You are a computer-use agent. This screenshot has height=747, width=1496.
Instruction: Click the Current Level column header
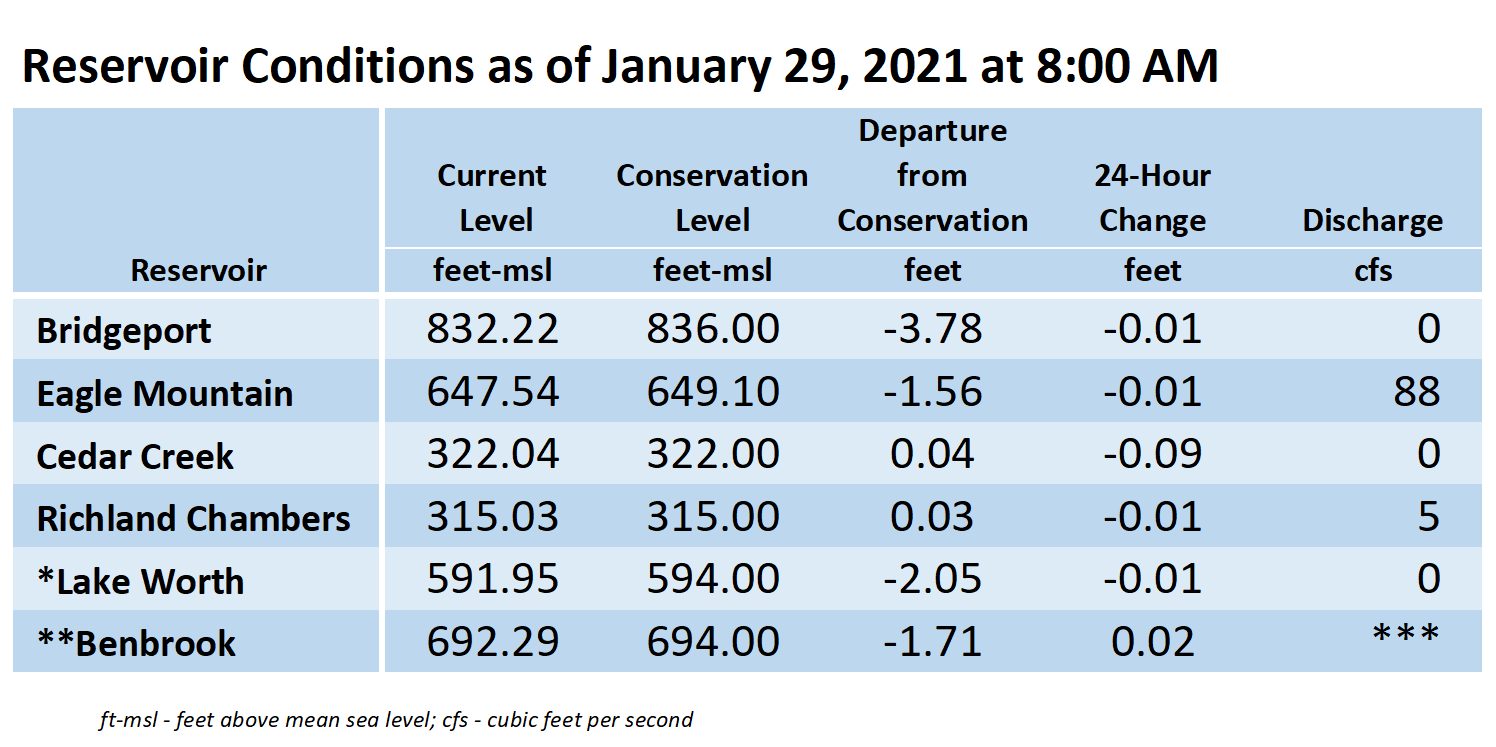(x=492, y=198)
